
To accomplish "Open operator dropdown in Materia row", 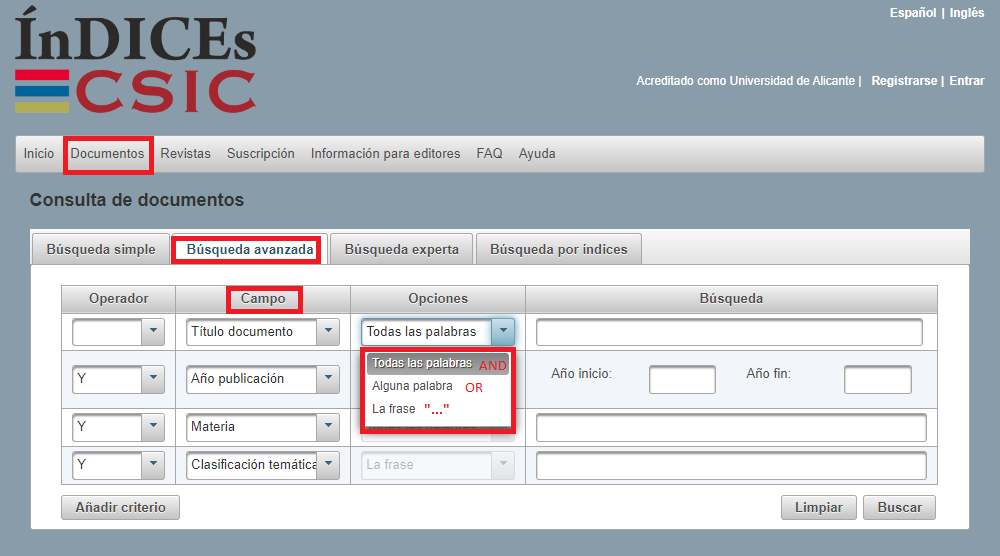I will pyautogui.click(x=119, y=427).
